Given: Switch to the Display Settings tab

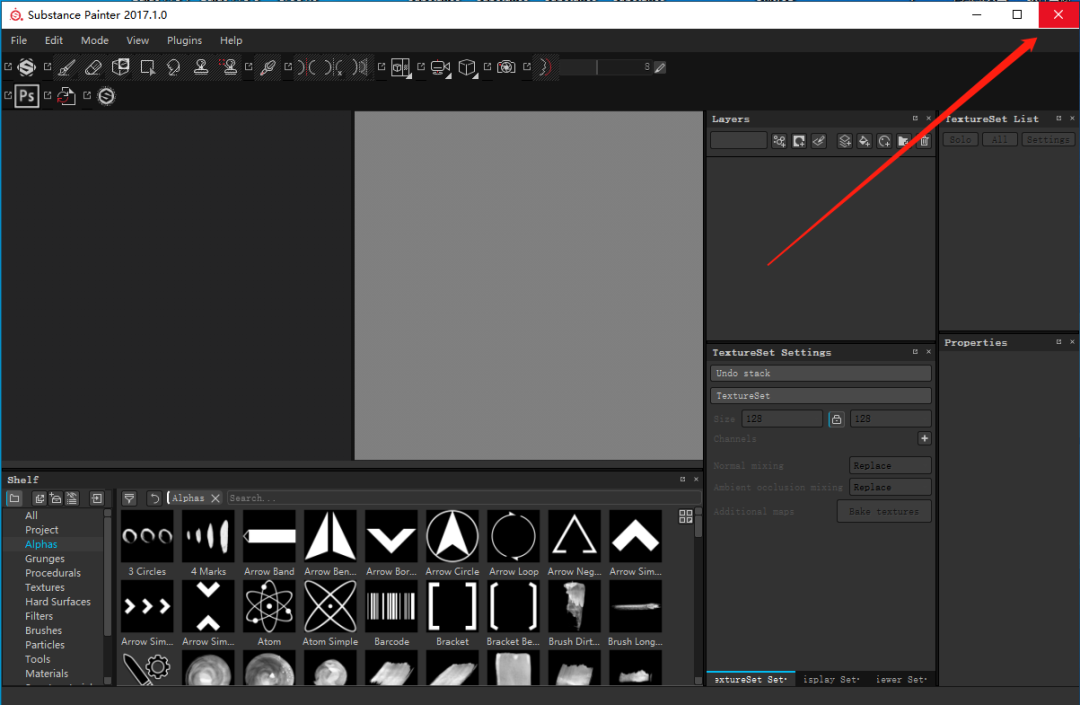Looking at the screenshot, I should click(x=831, y=680).
